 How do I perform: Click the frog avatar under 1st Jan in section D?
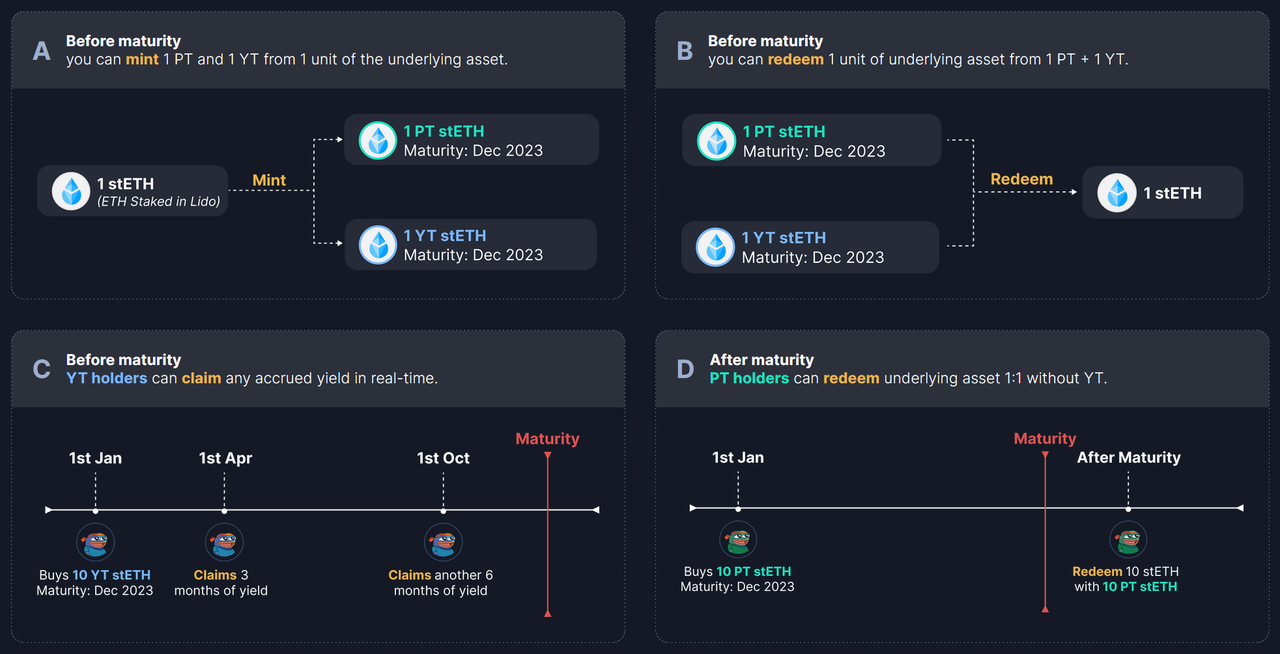point(738,541)
